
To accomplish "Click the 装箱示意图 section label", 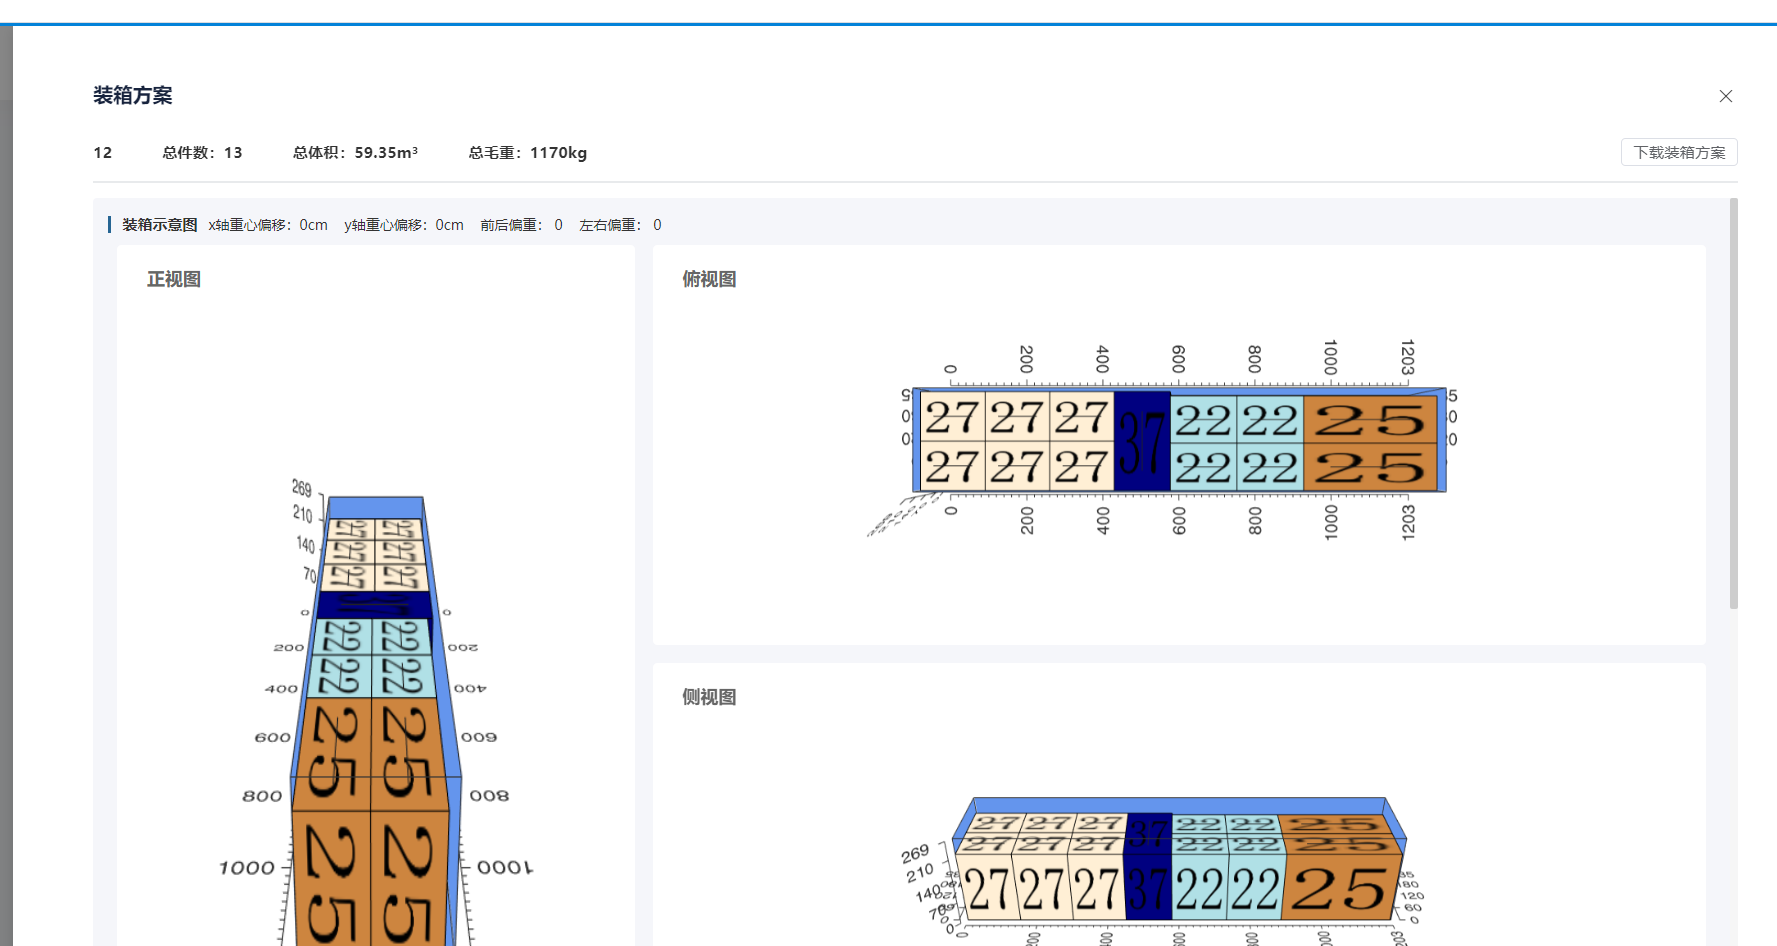I will pyautogui.click(x=159, y=225).
